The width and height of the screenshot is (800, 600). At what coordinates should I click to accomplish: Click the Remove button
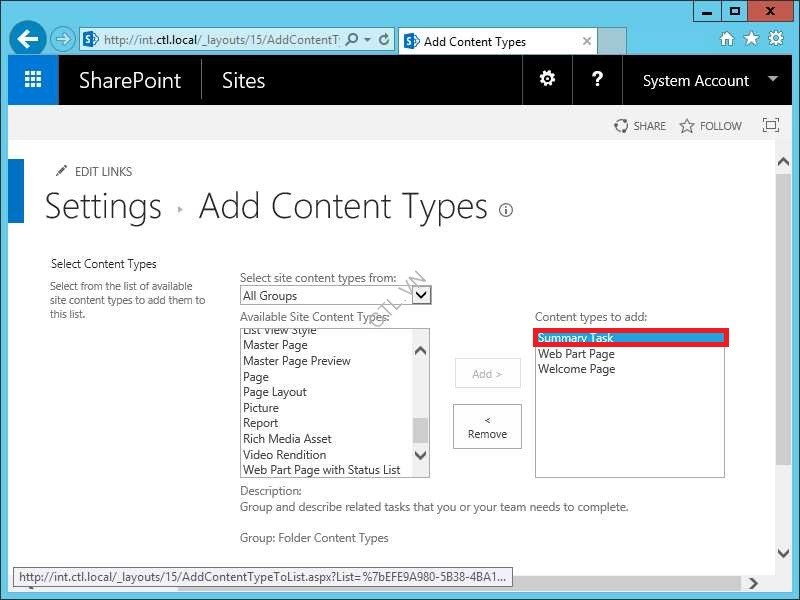487,427
